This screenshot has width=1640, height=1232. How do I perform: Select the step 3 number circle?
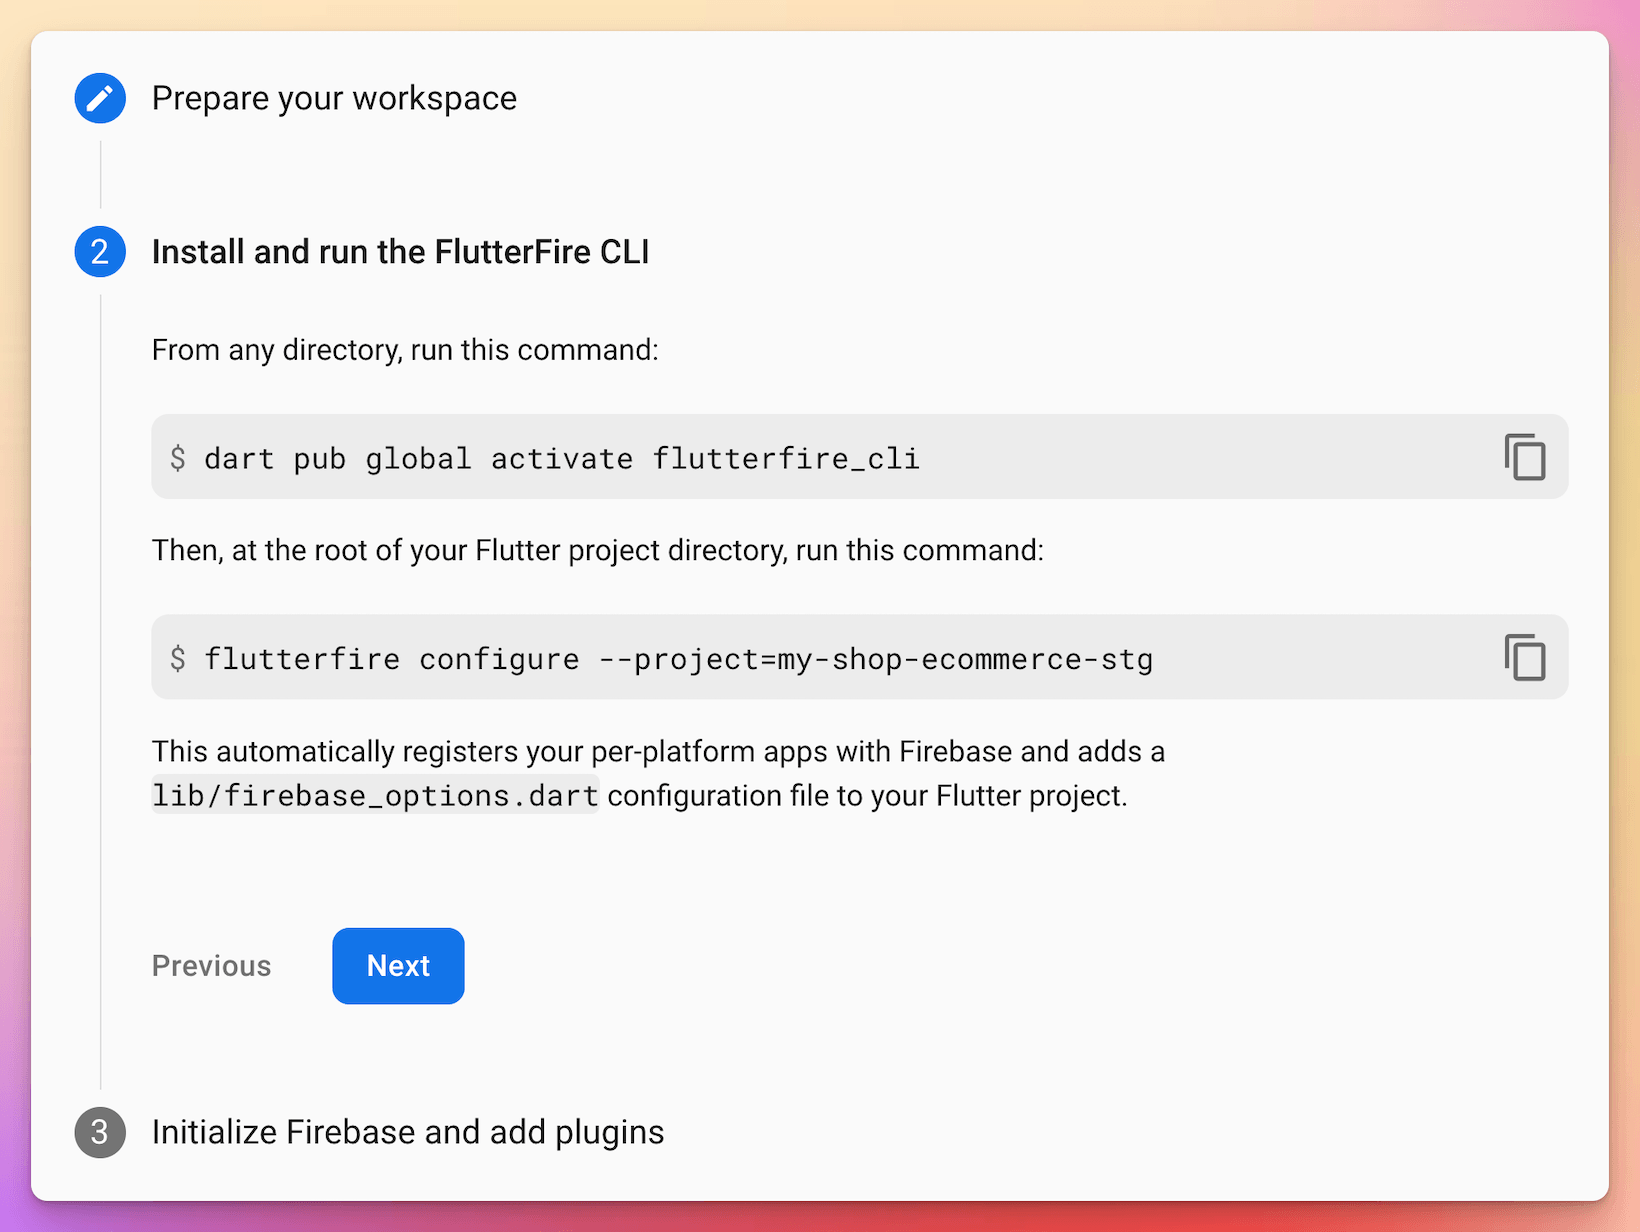pyautogui.click(x=100, y=1132)
